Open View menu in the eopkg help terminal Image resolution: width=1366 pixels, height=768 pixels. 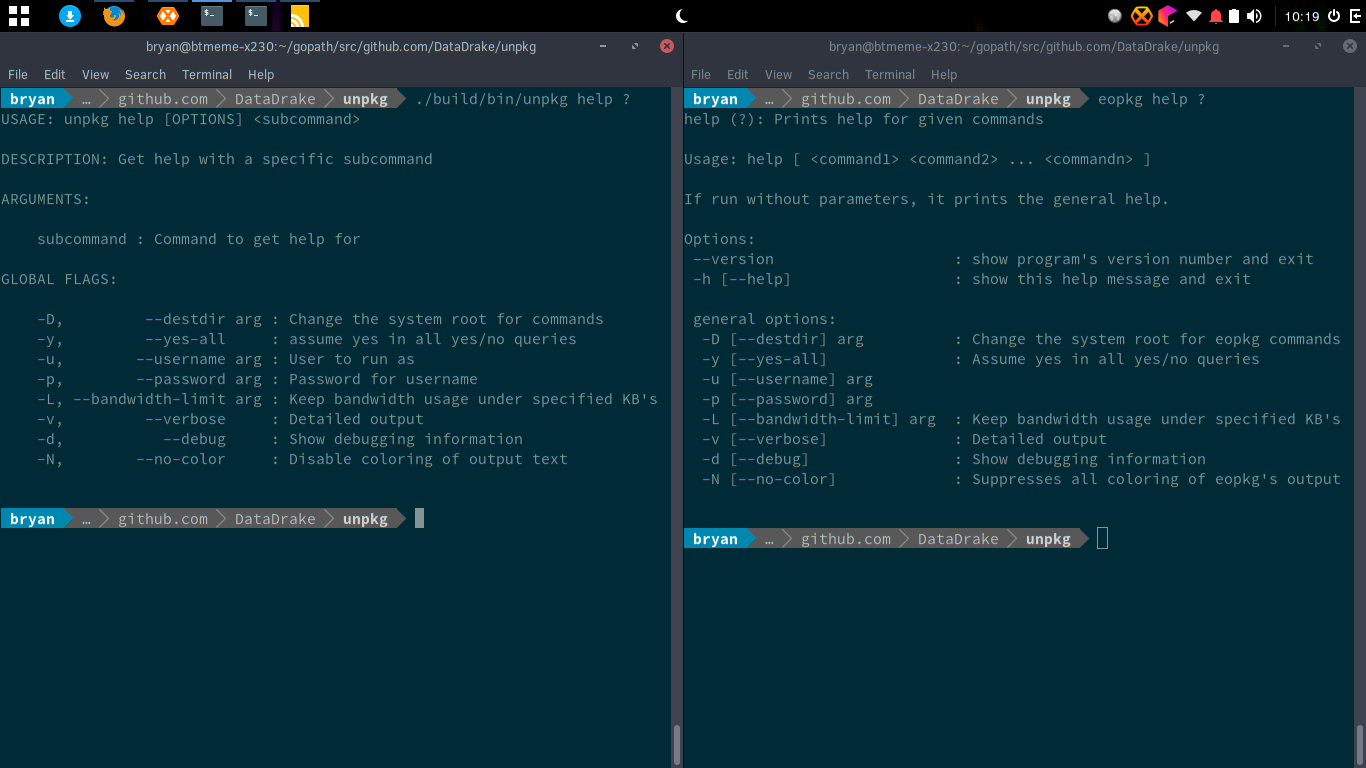(778, 75)
